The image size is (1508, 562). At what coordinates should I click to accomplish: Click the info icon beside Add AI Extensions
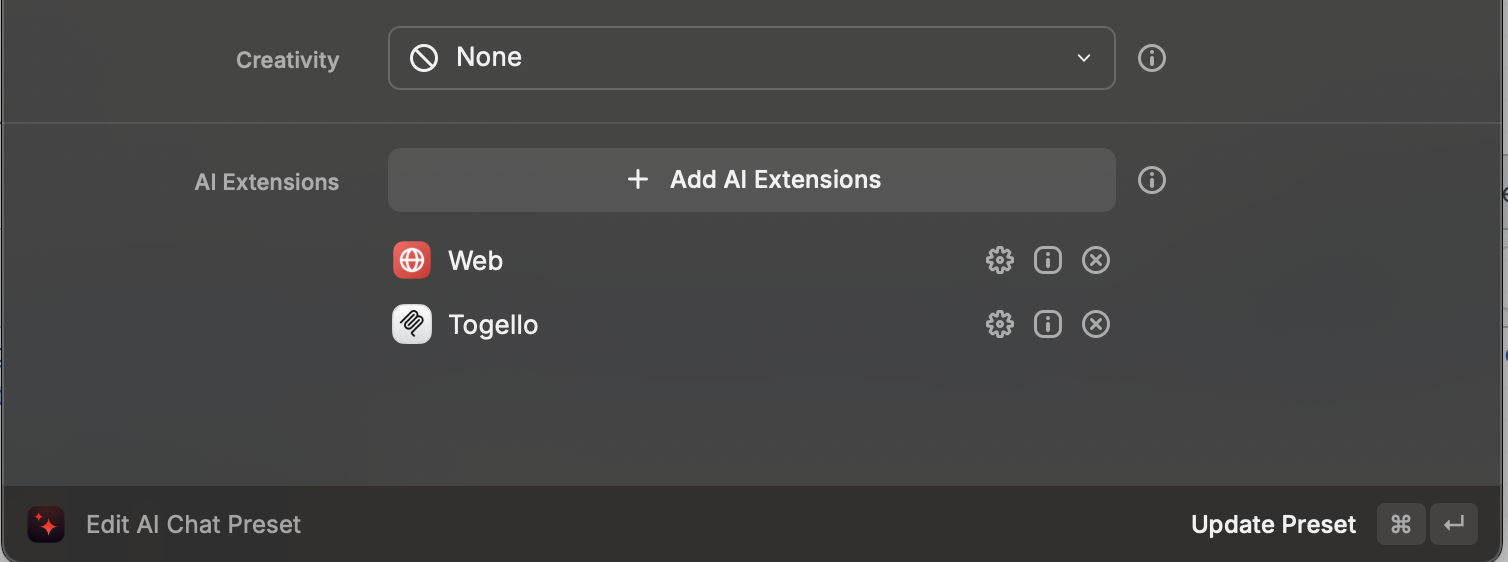pyautogui.click(x=1152, y=180)
